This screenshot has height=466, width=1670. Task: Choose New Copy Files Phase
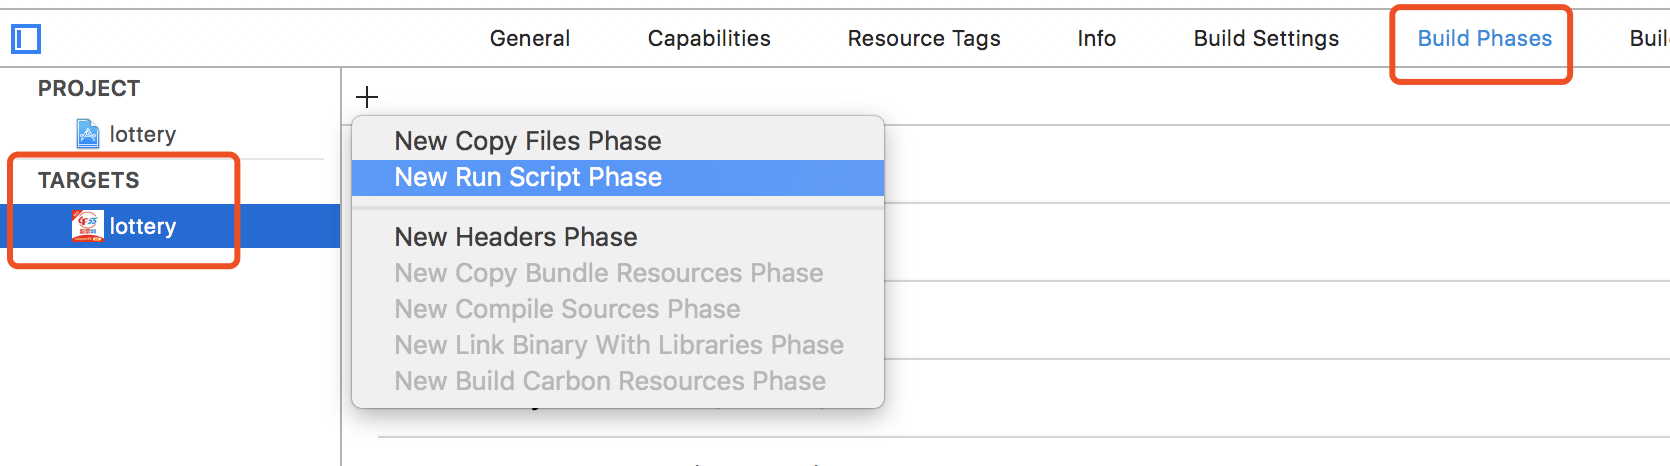[528, 141]
